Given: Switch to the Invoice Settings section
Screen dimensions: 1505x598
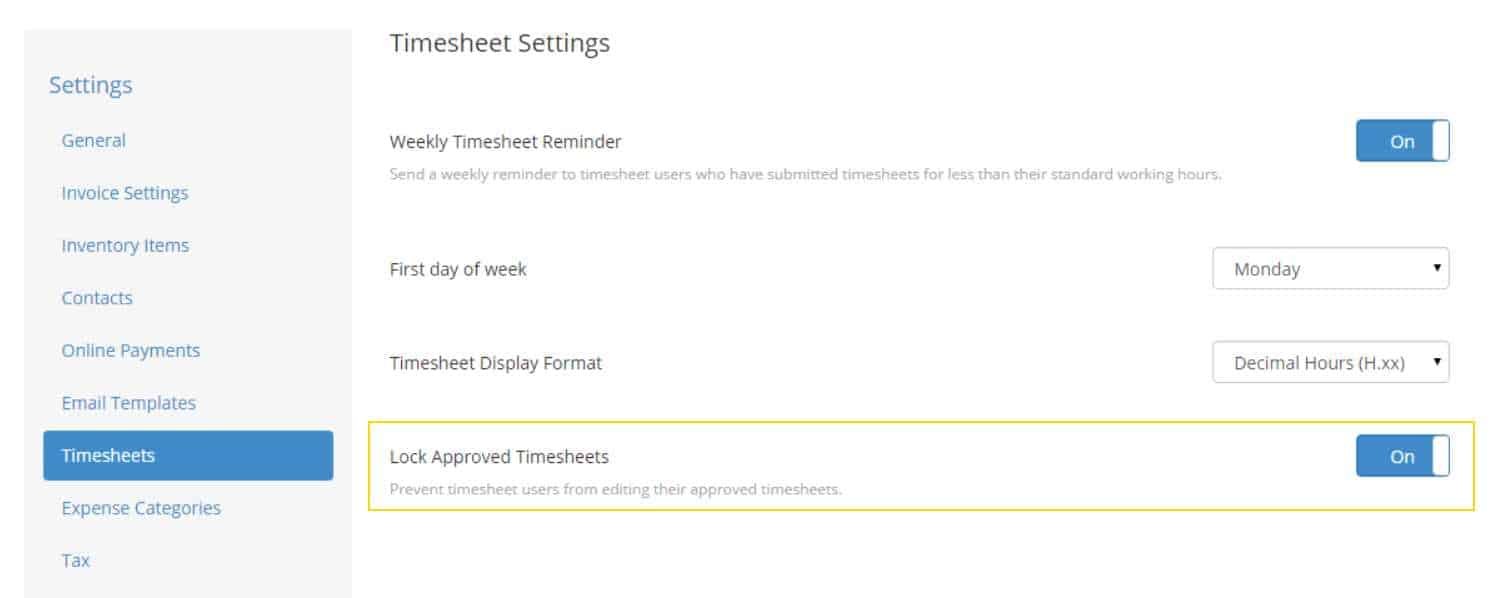Looking at the screenshot, I should tap(125, 192).
